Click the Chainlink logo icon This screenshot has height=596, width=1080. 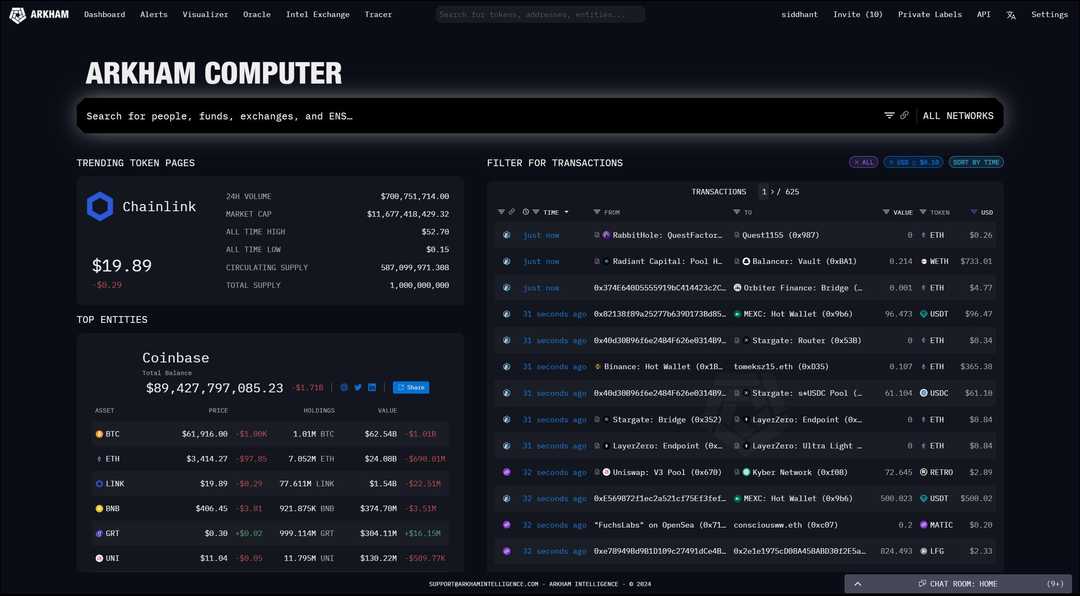[100, 206]
